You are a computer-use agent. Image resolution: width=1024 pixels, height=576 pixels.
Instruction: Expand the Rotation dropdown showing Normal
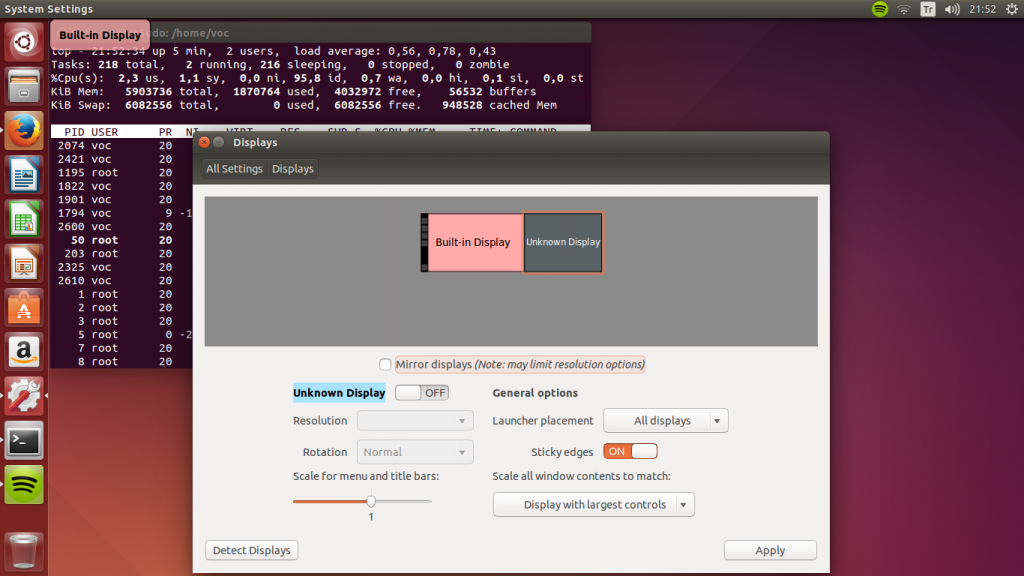(x=414, y=452)
